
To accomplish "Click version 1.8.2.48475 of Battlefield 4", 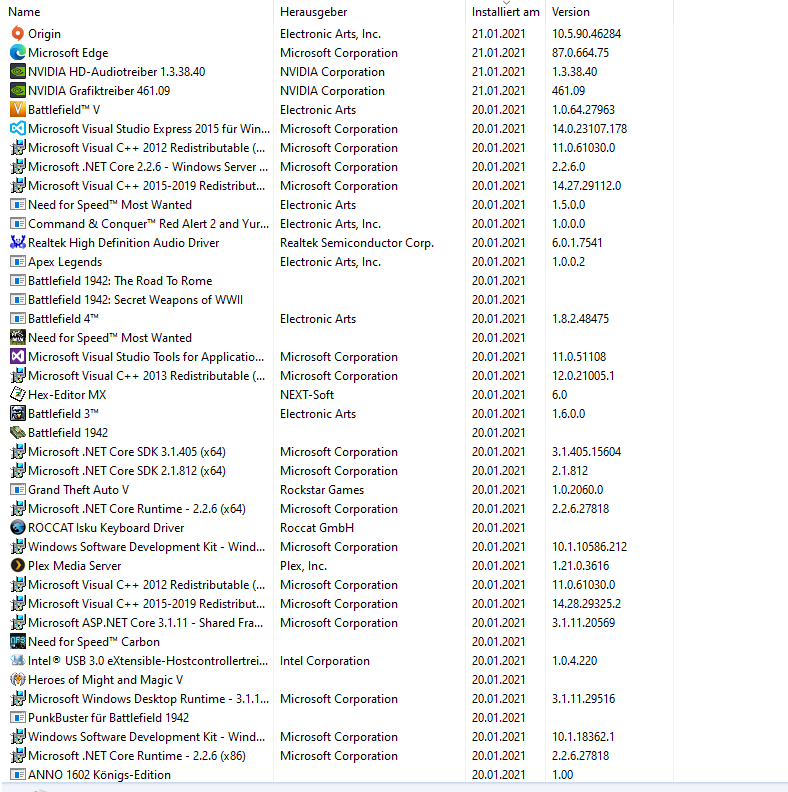I will point(580,319).
